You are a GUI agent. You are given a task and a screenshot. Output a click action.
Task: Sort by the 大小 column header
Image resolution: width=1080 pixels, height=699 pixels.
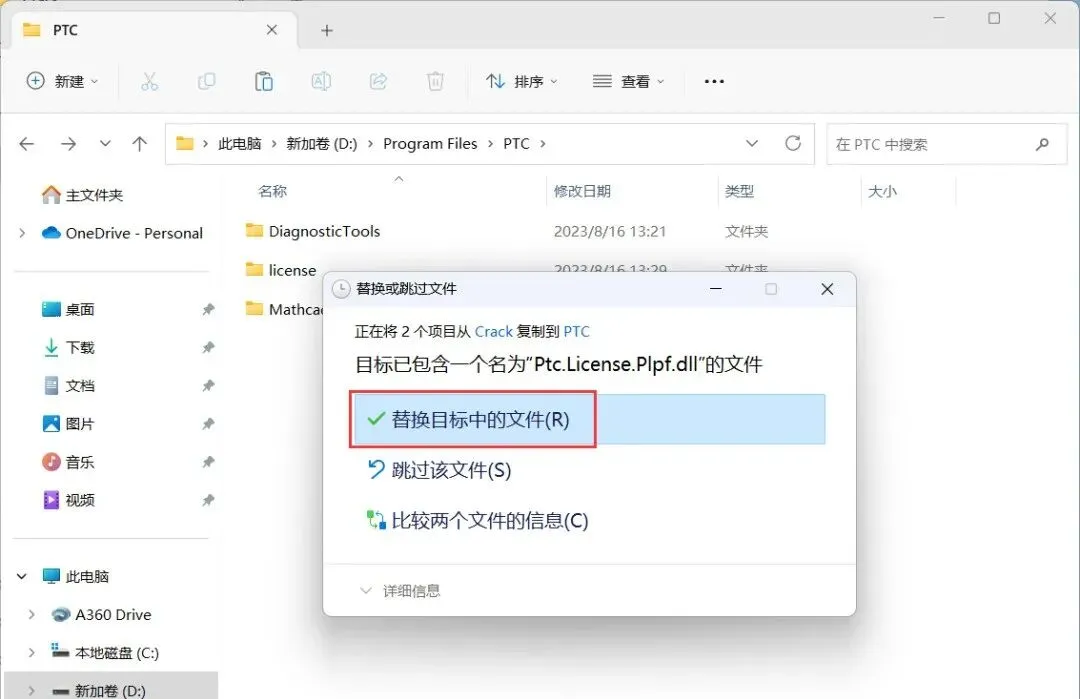[x=882, y=191]
